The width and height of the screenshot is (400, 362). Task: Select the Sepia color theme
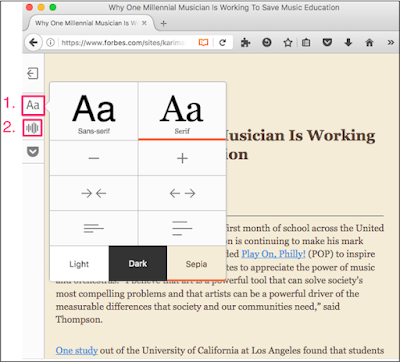tap(197, 264)
